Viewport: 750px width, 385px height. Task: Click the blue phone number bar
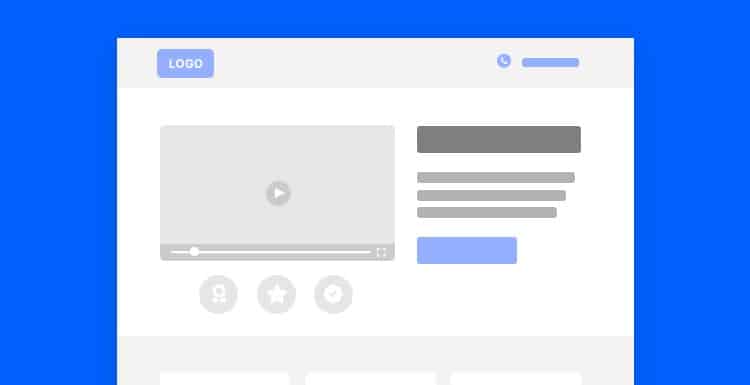point(551,63)
